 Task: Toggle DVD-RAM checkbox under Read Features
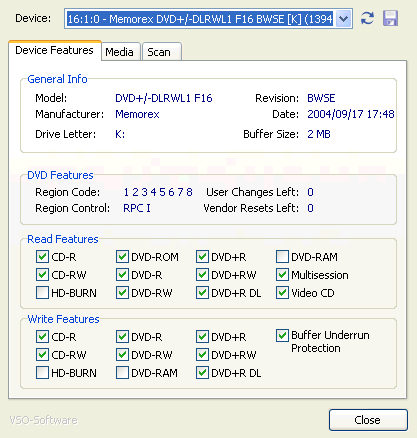[282, 257]
